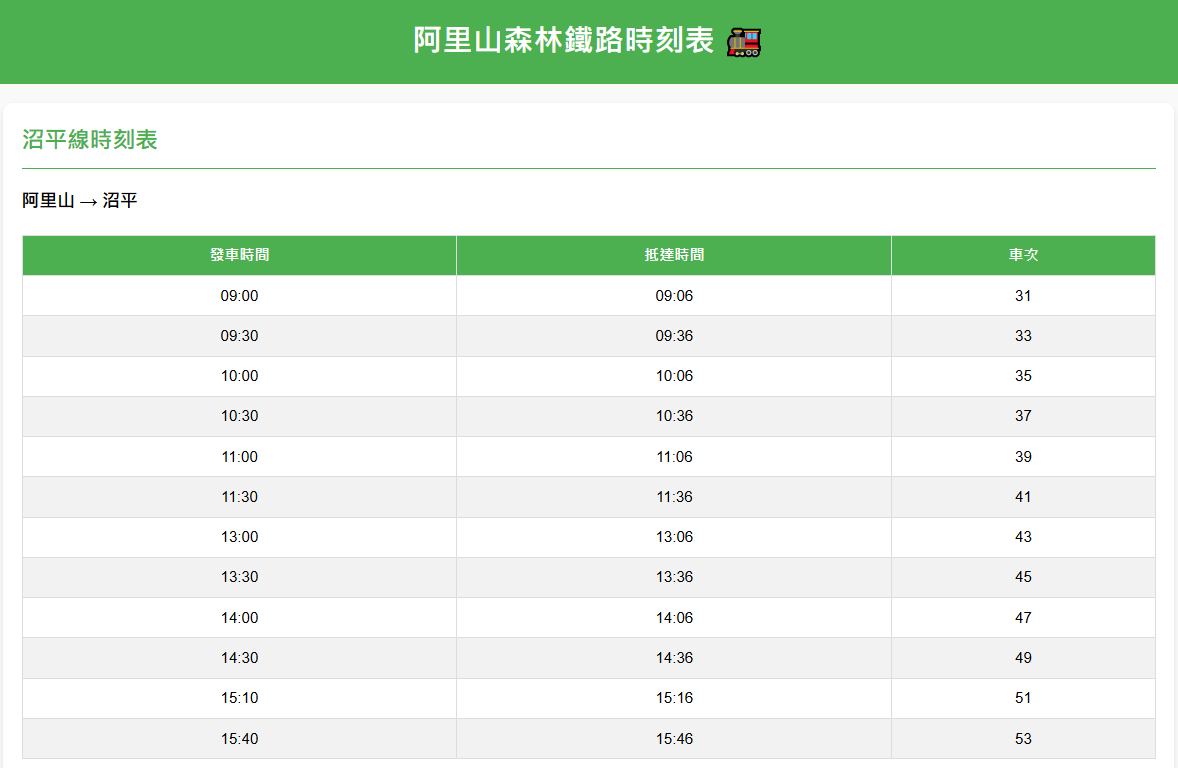Select the 沼平線時刻表 section heading
The height and width of the screenshot is (768, 1178).
pyautogui.click(x=90, y=140)
